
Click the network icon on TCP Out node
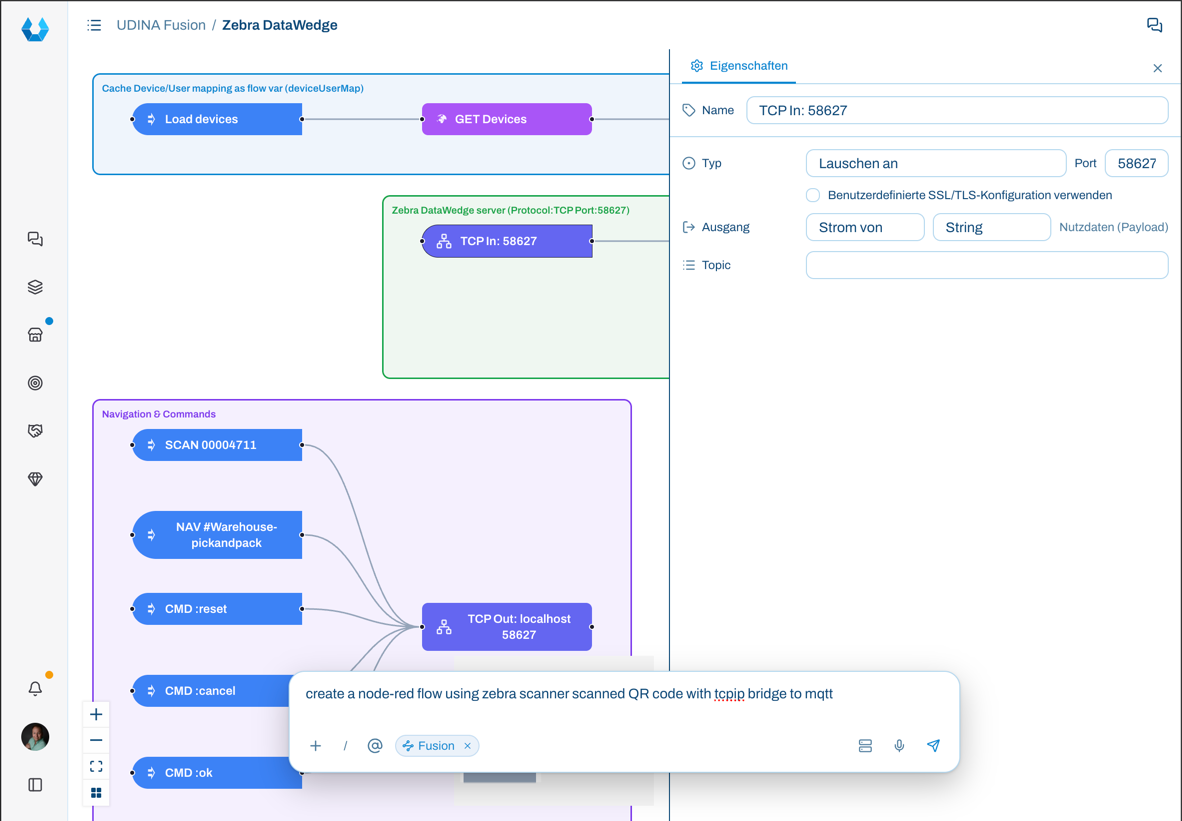pyautogui.click(x=444, y=626)
